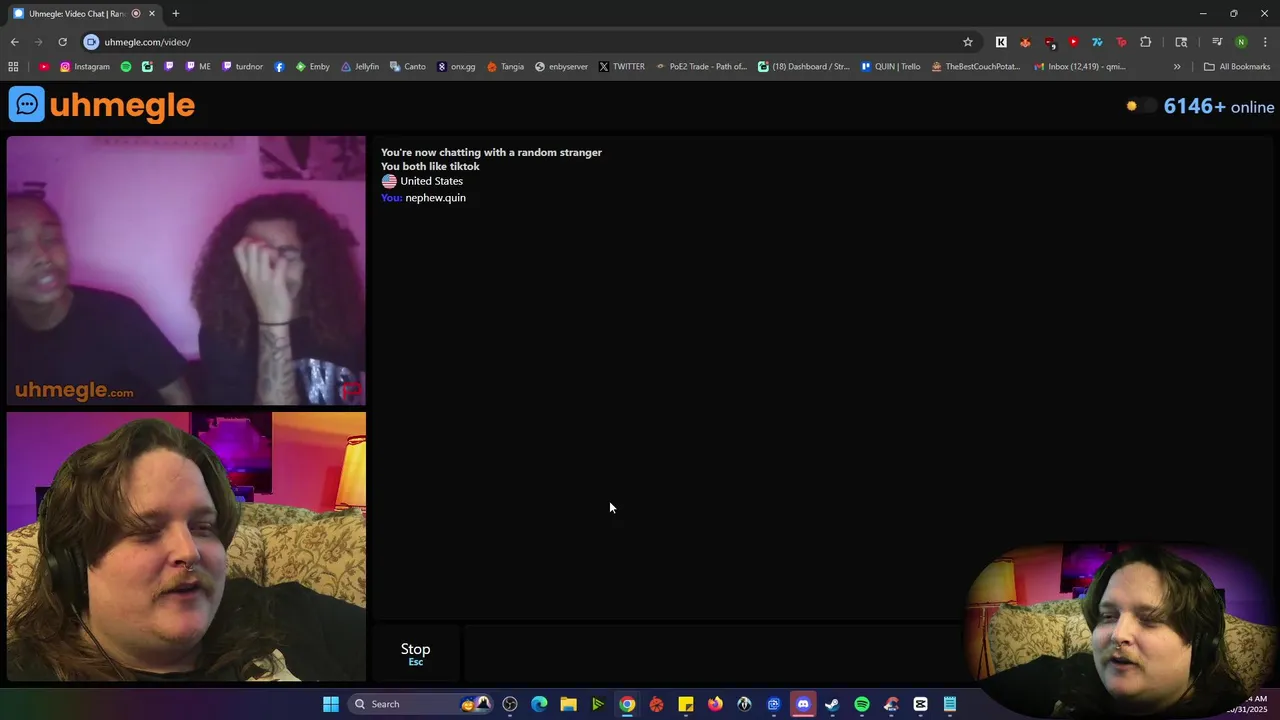Open the YouTube bookmark icon
Viewport: 1280px width, 720px height.
44,67
